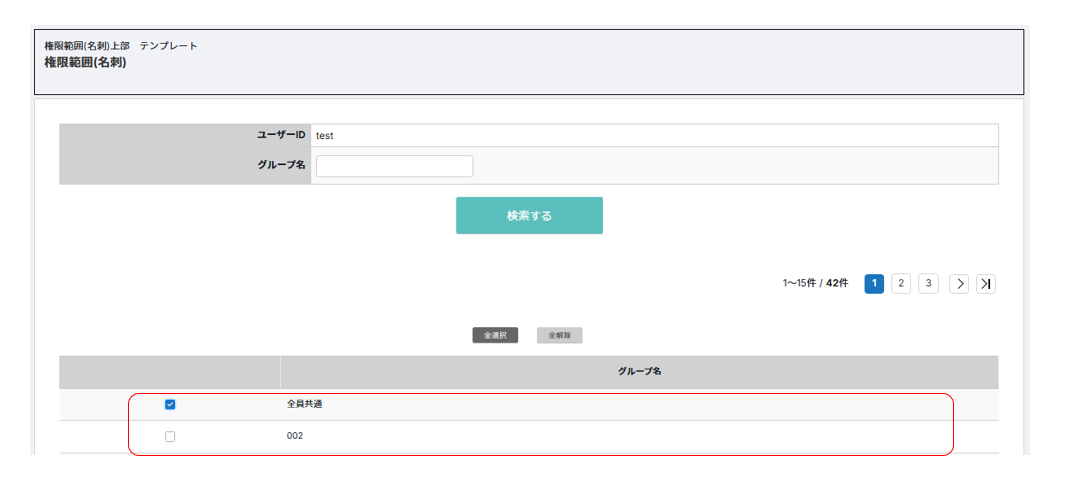Focus the グループ名 text input field
This screenshot has height=493, width=1075.
pyautogui.click(x=394, y=166)
